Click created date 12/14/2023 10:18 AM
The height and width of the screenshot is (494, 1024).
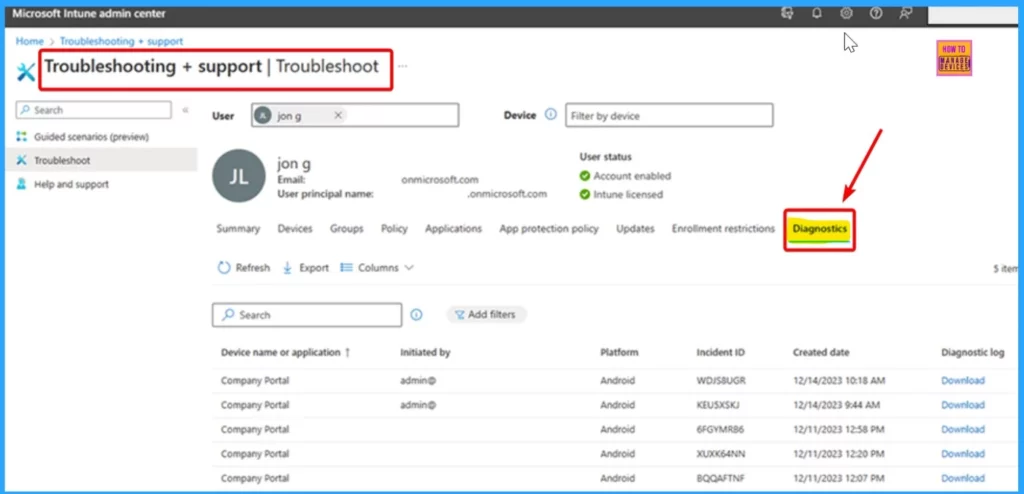(839, 380)
